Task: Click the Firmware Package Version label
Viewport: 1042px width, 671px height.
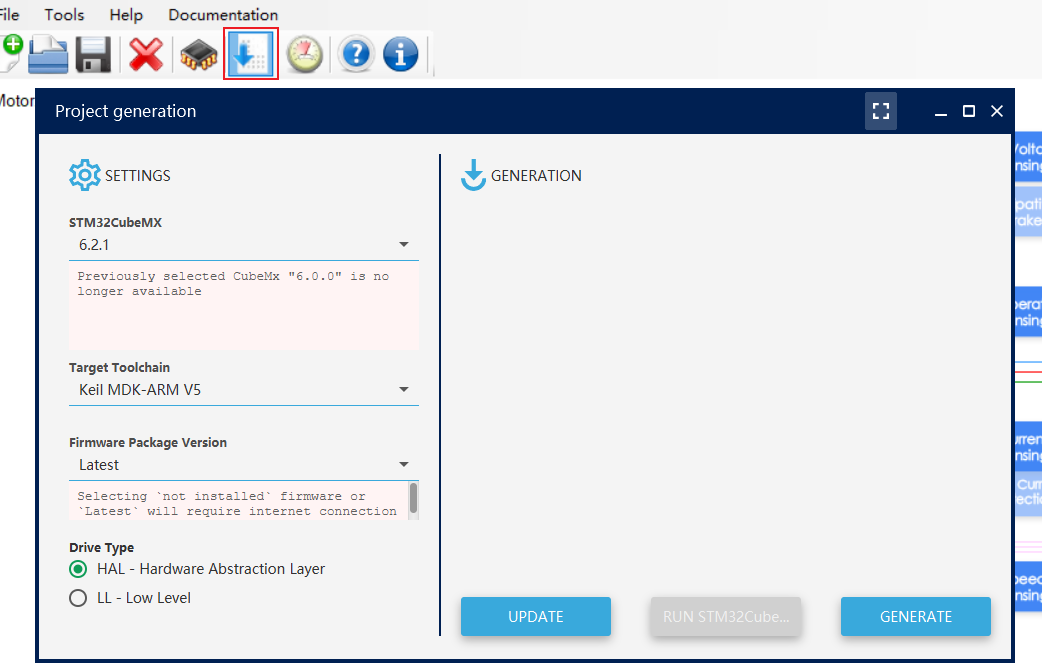Action: (x=148, y=442)
